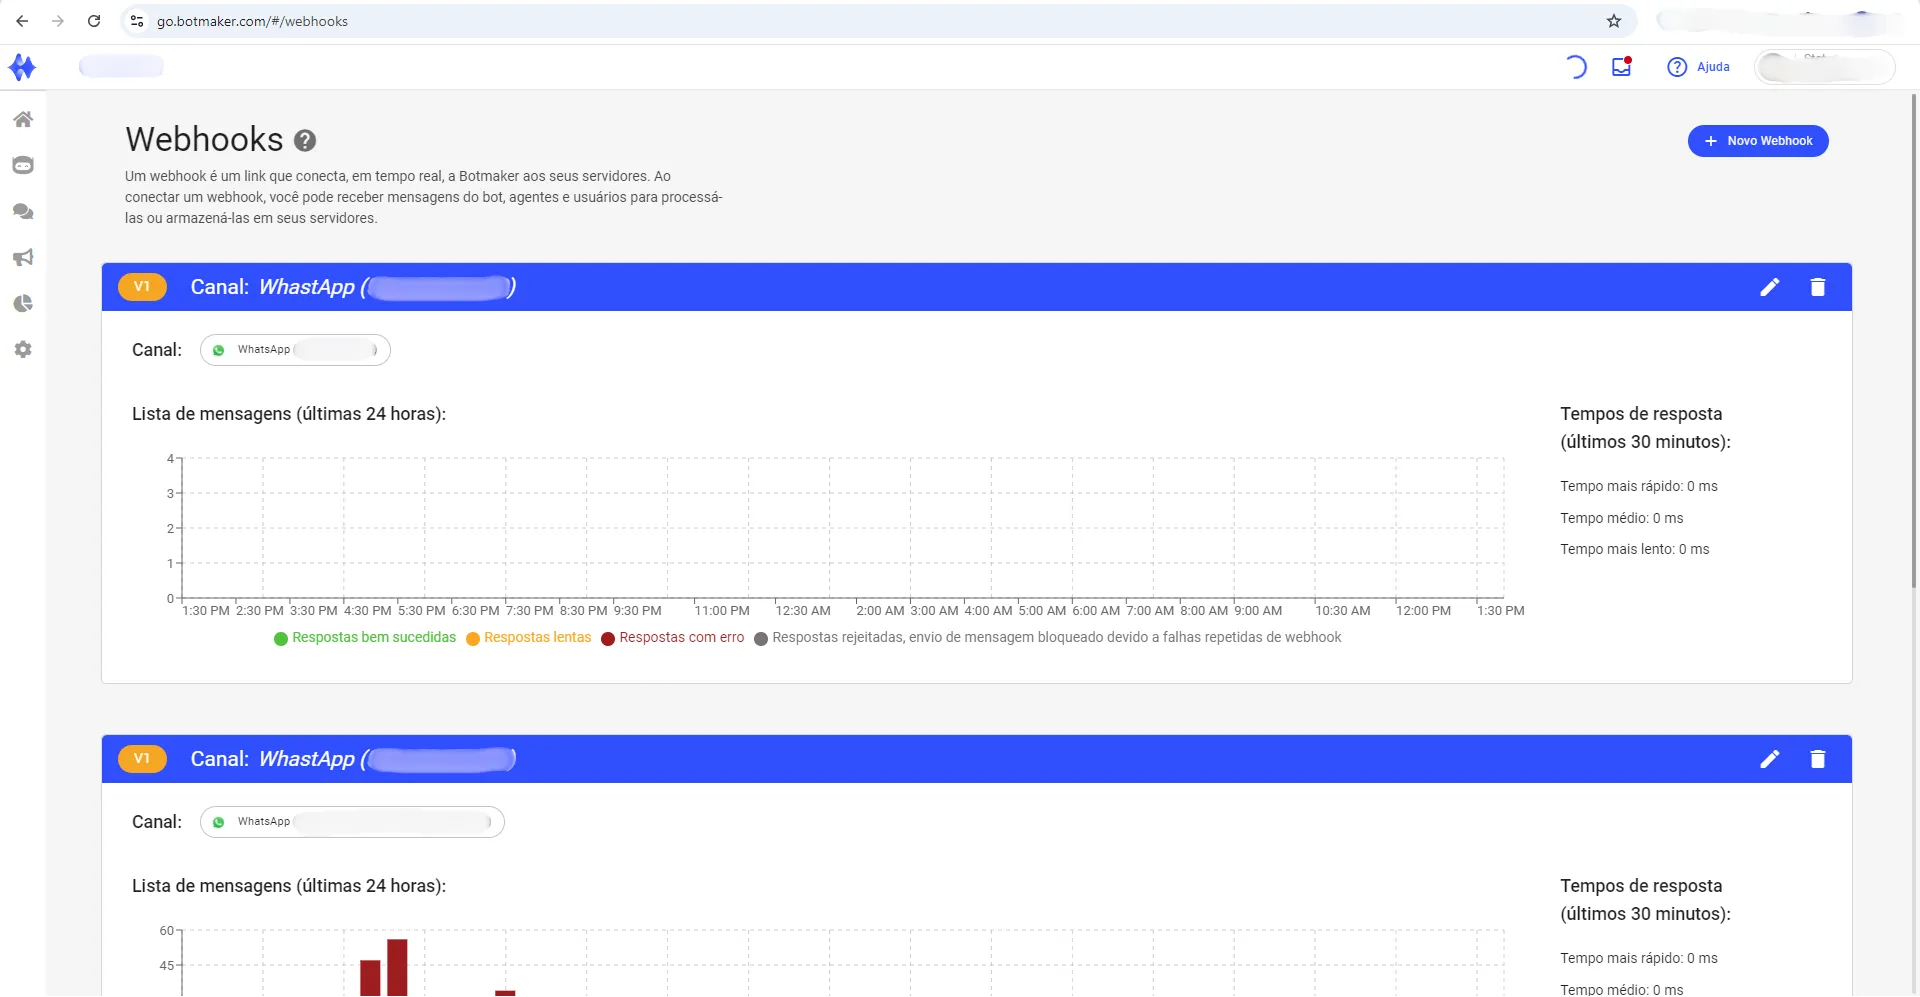Screen dimensions: 1920x997
Task: Click 'Tempo mais lento: 0 ms' text
Action: coord(1635,549)
